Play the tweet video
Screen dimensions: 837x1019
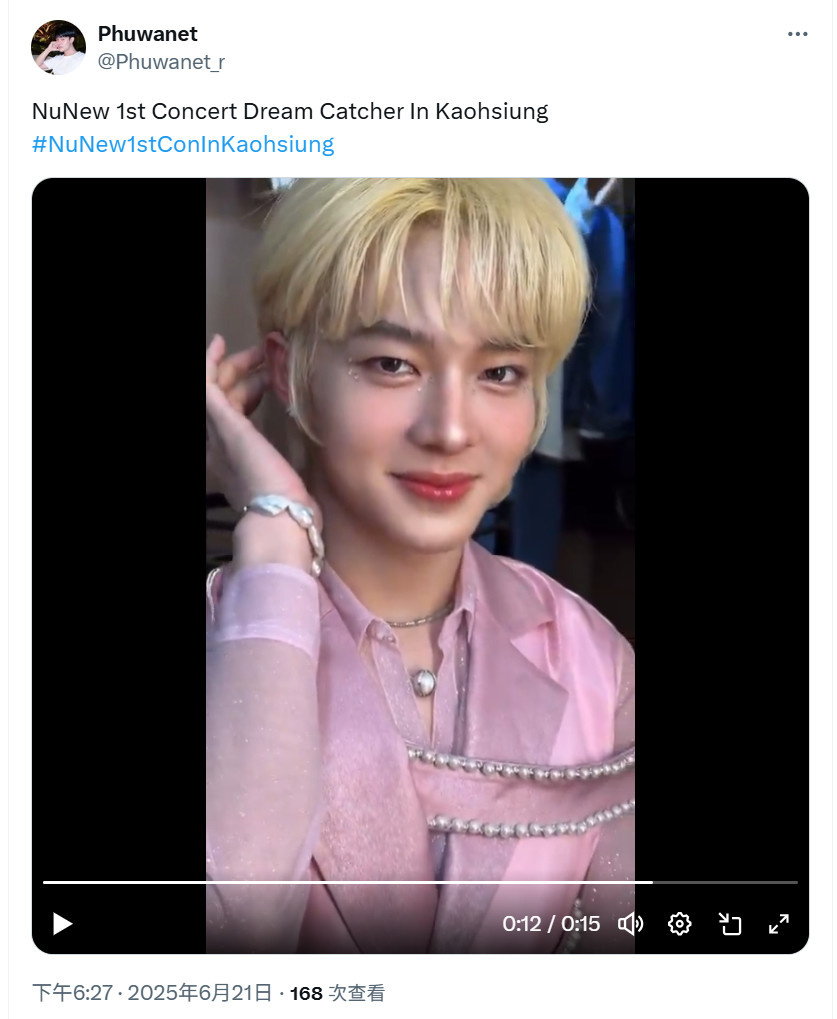click(62, 923)
